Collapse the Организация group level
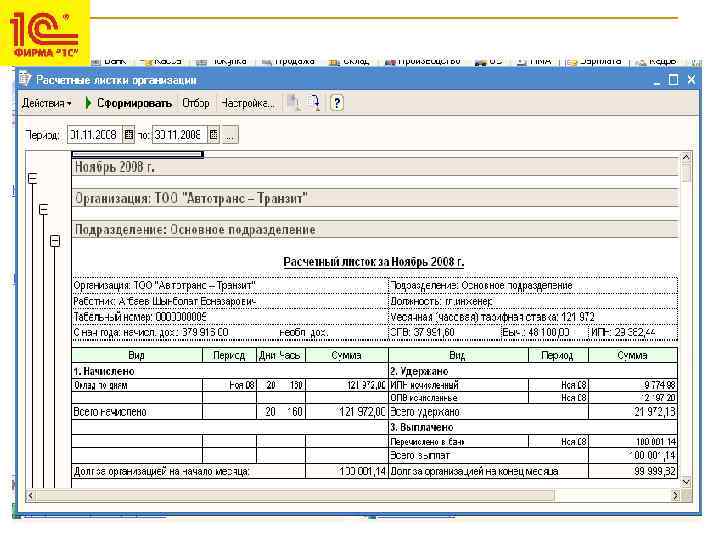The image size is (720, 540). [x=43, y=209]
